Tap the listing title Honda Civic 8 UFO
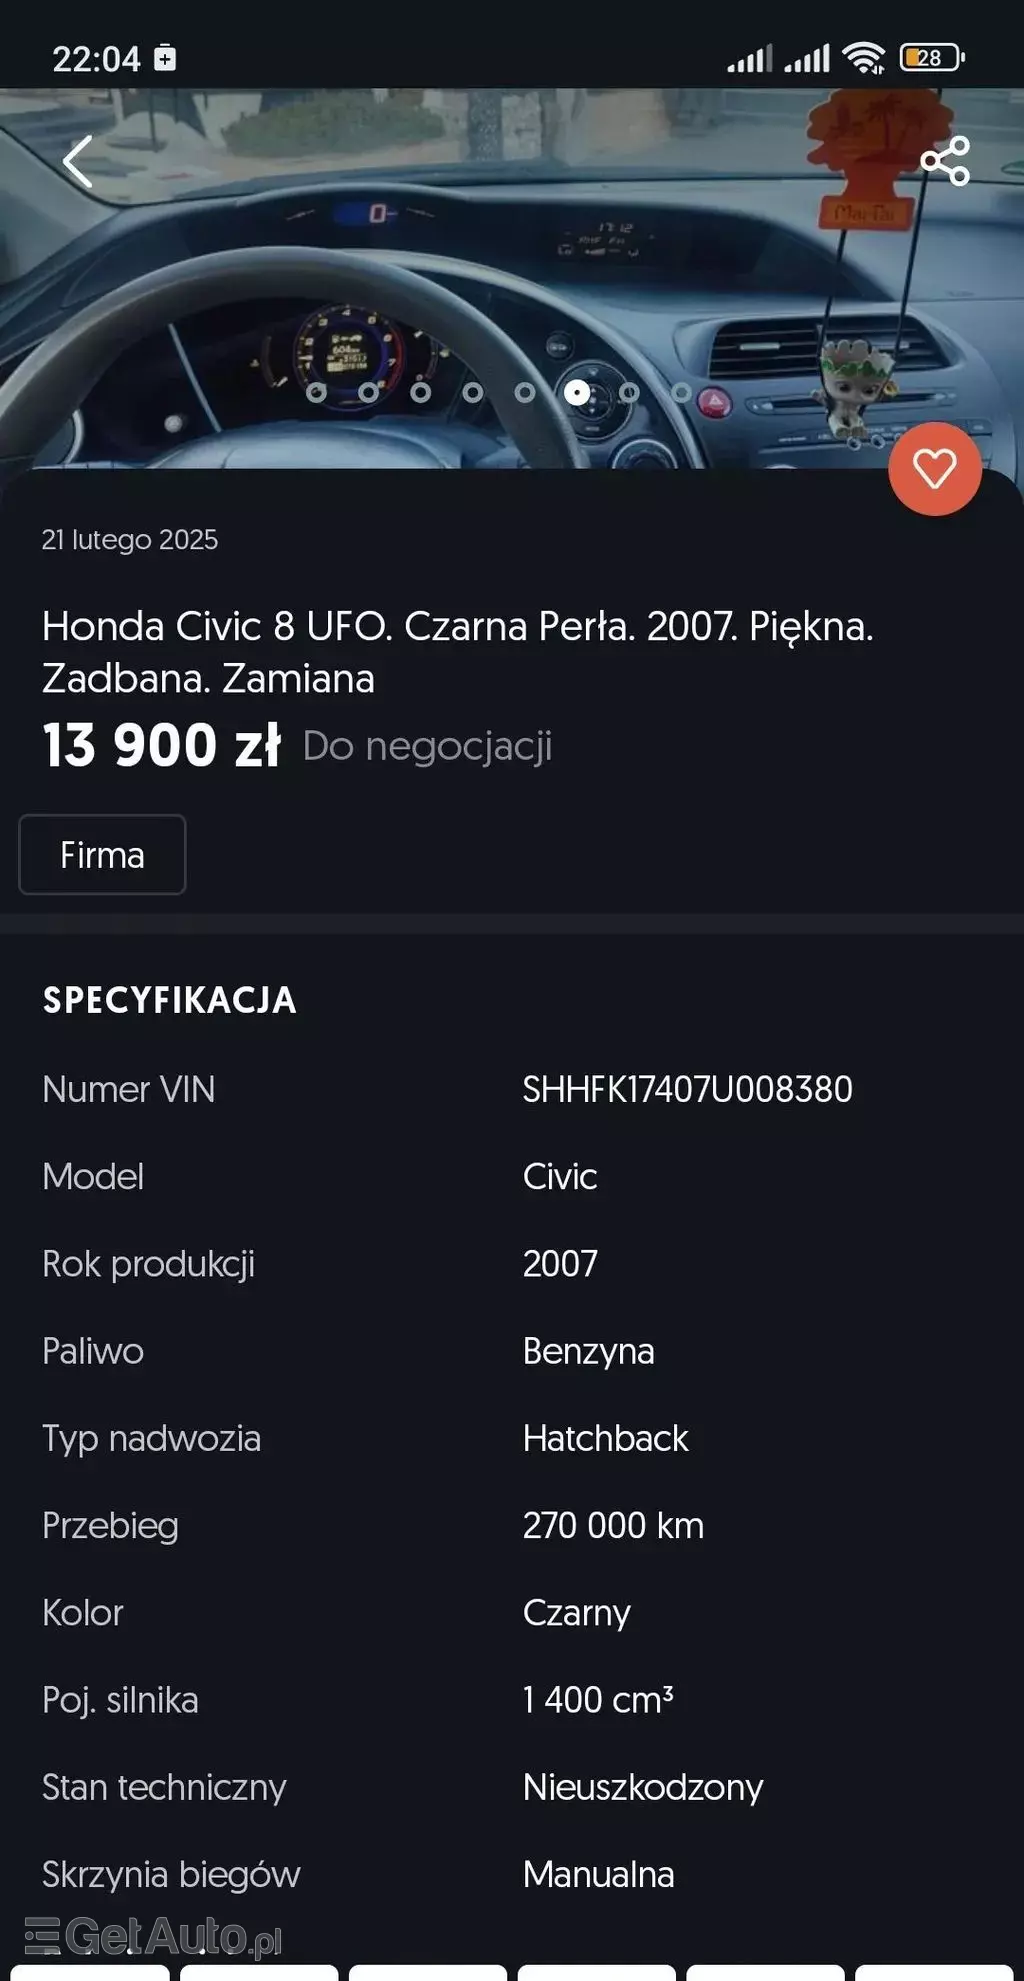 [x=457, y=651]
